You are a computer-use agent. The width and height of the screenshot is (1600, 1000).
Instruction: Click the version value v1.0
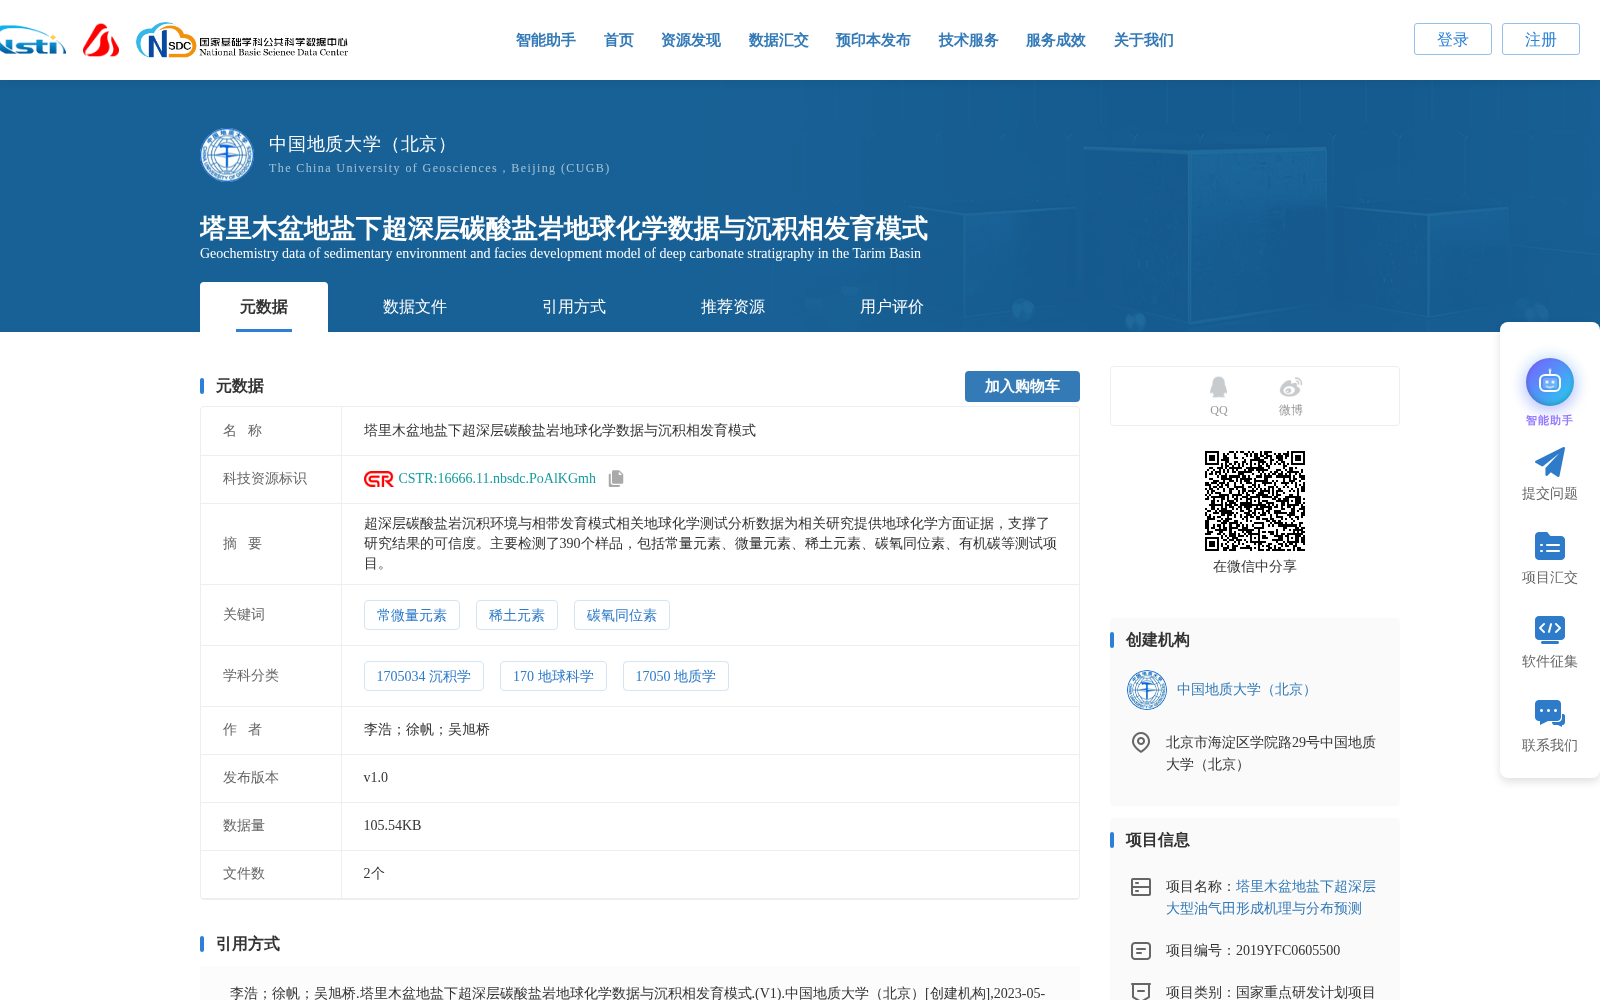tap(376, 778)
